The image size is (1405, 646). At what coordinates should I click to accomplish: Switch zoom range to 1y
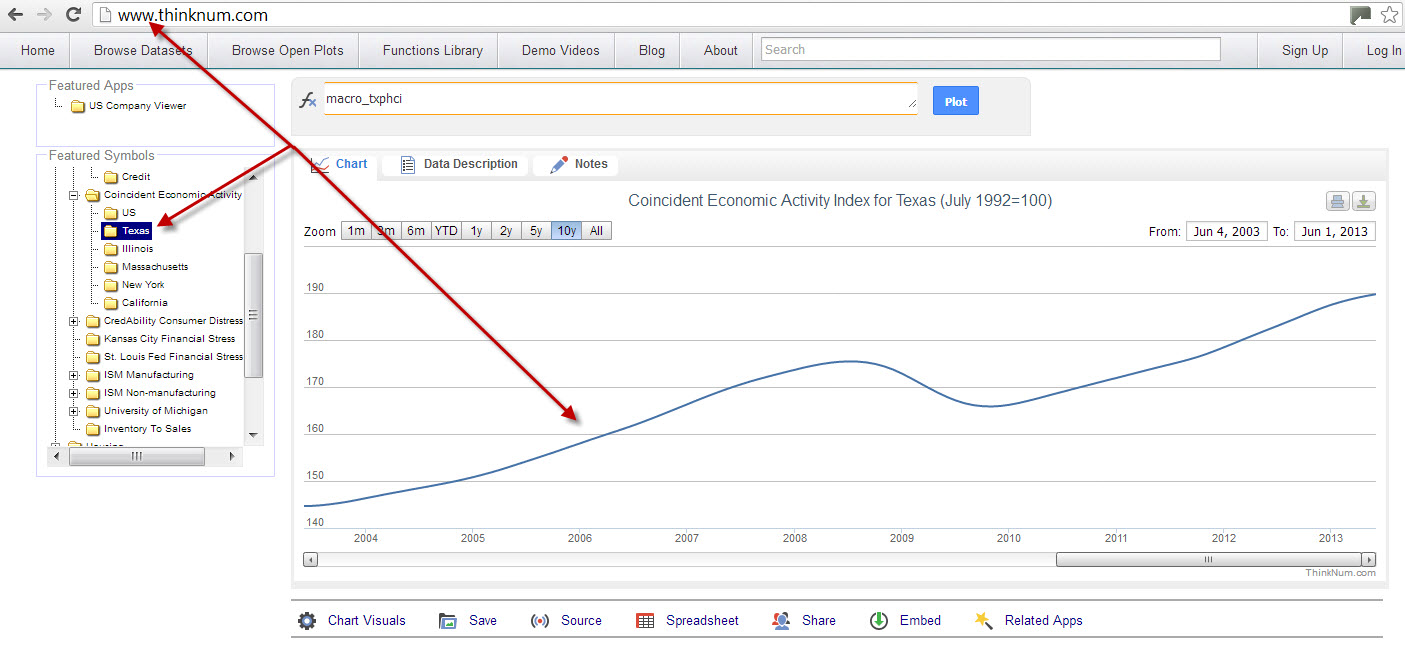[x=476, y=231]
